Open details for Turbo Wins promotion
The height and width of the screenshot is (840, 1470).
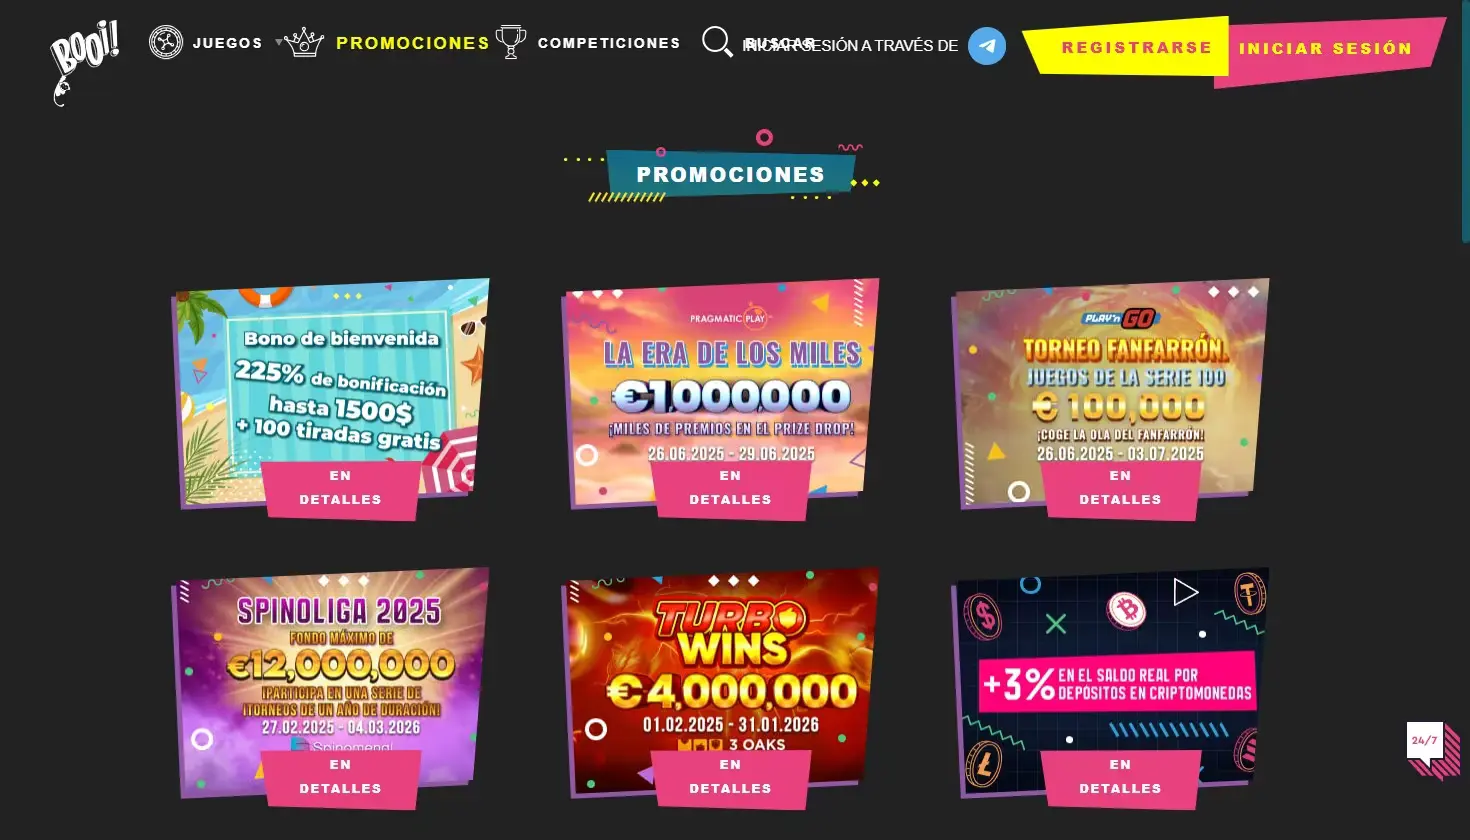[730, 778]
